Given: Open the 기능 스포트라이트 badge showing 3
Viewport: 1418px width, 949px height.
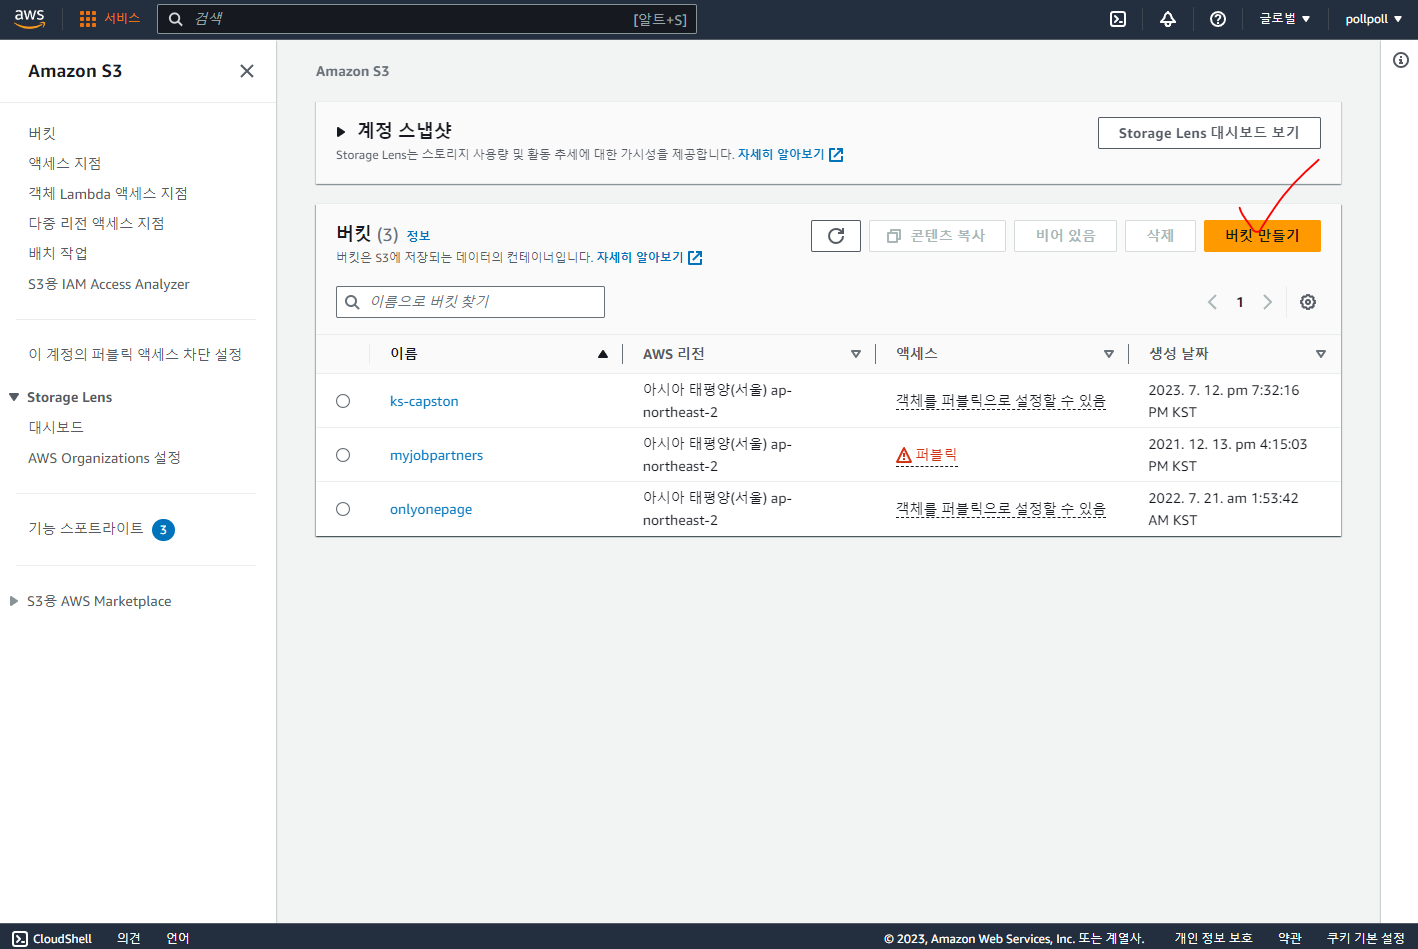Looking at the screenshot, I should point(164,529).
